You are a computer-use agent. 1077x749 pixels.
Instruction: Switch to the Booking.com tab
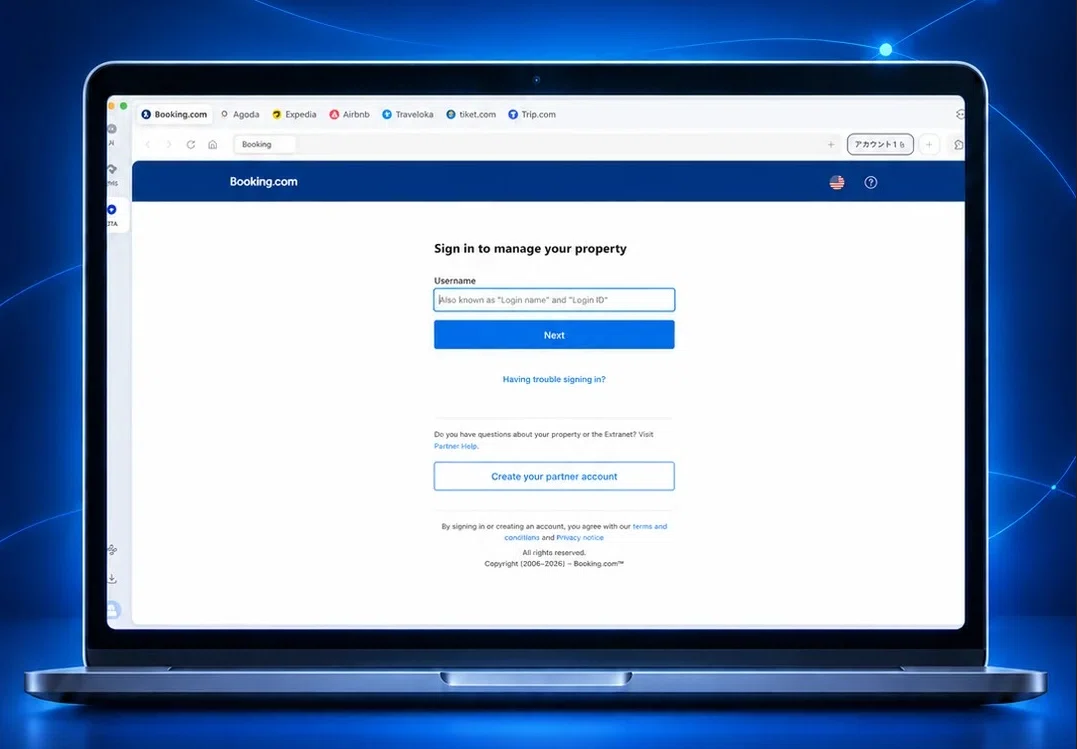coord(174,114)
